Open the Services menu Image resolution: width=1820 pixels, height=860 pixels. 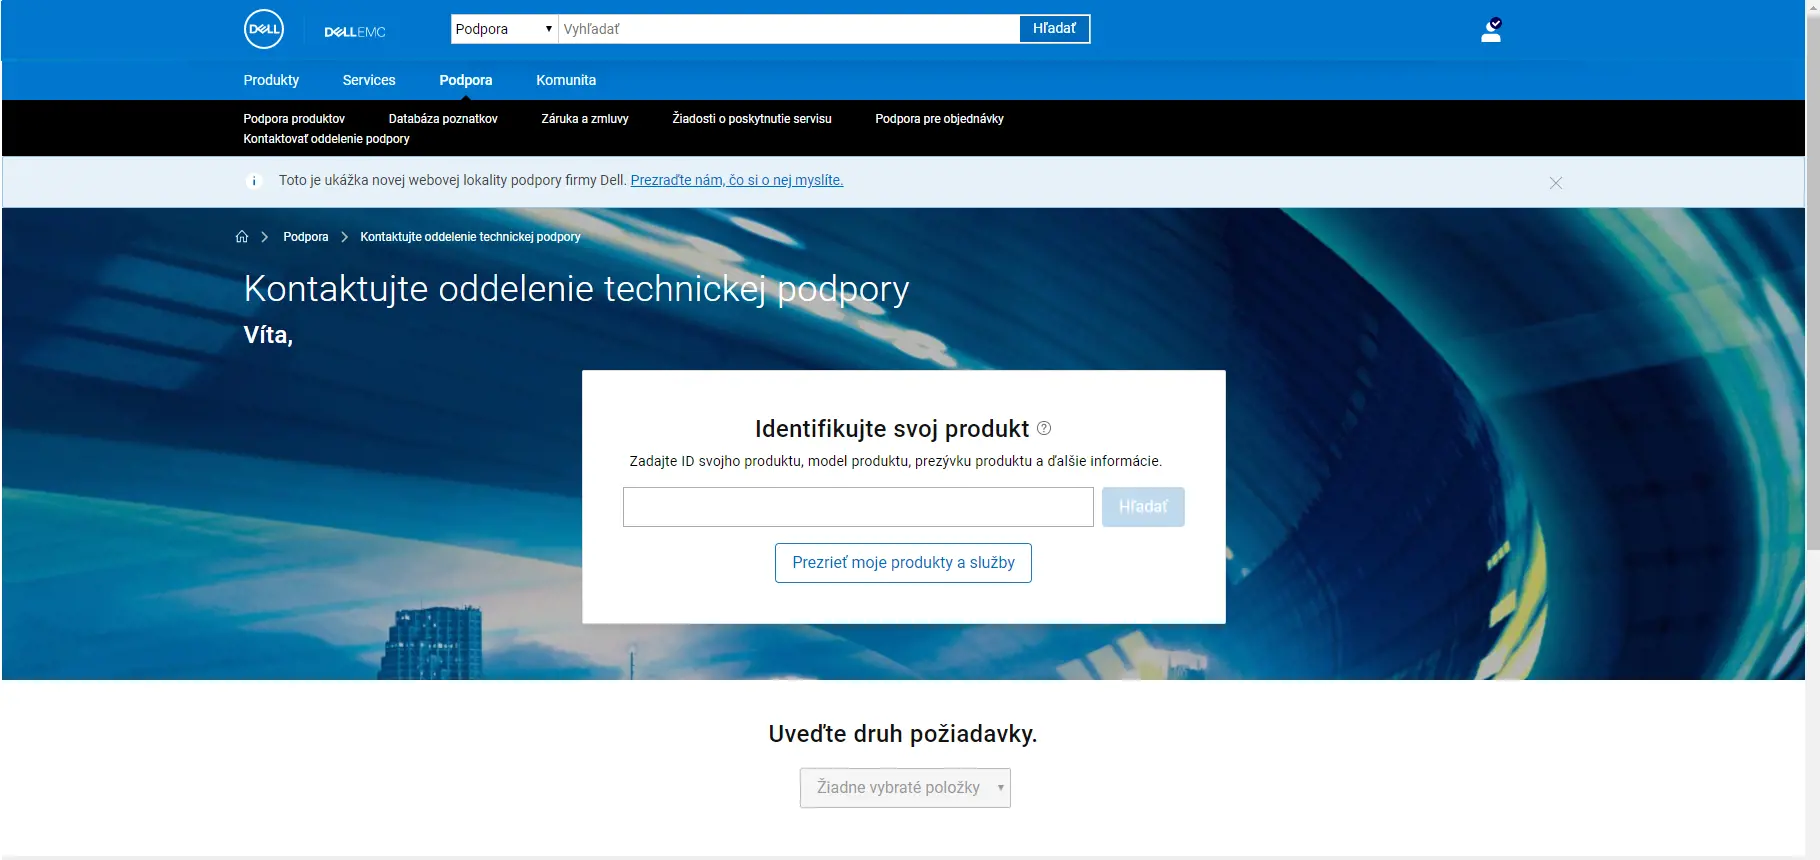(x=369, y=80)
